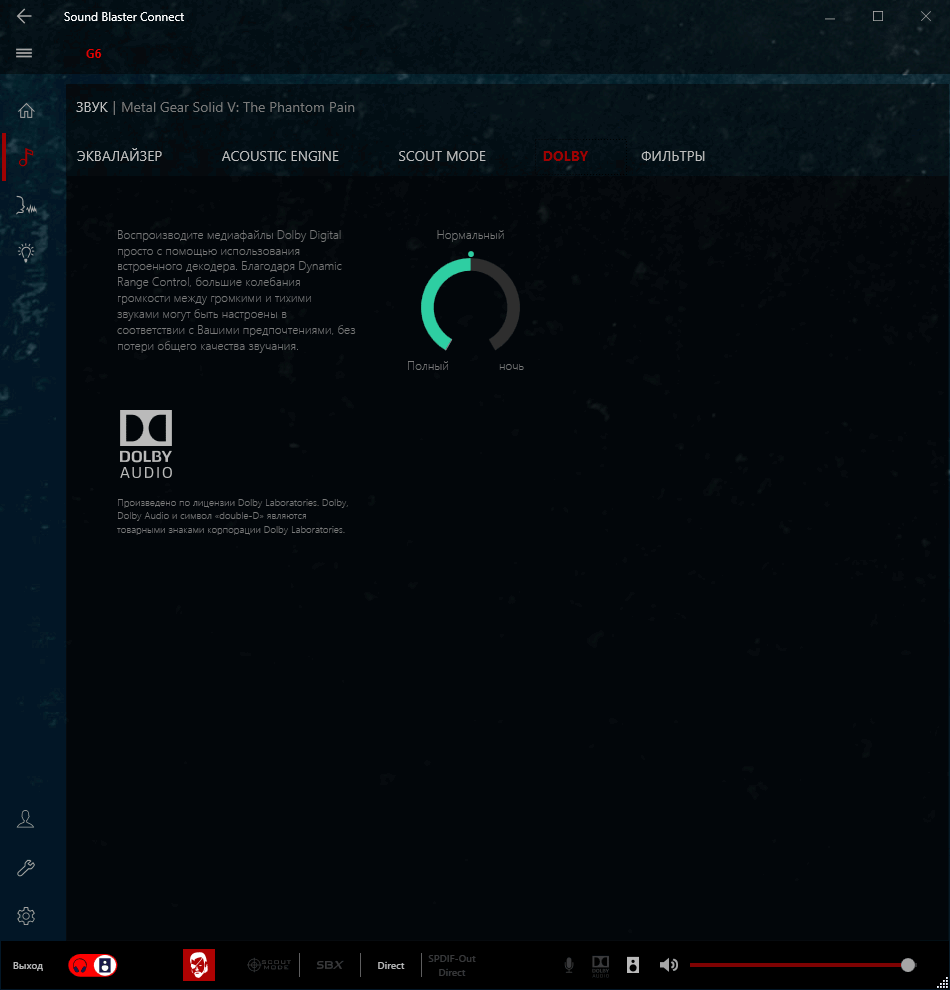Open the gear settings icon
This screenshot has width=950, height=990.
tap(26, 915)
